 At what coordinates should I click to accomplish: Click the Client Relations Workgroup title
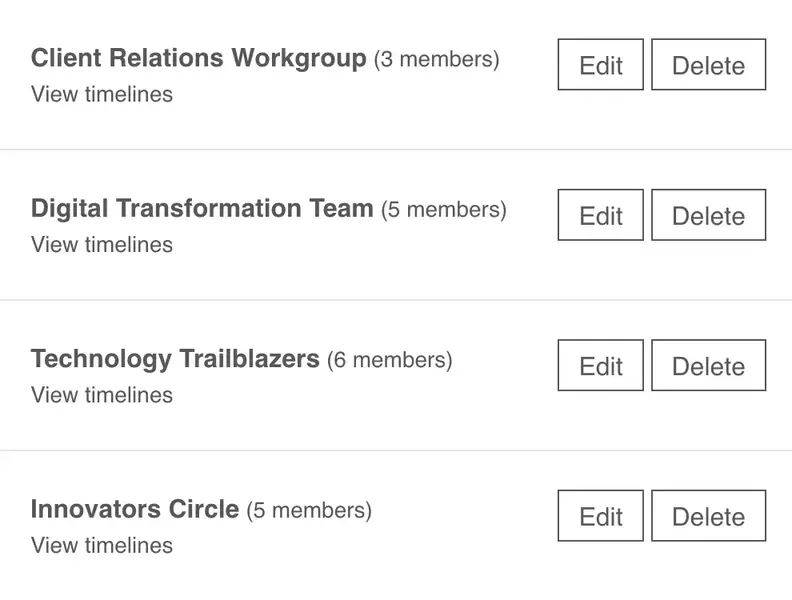(198, 58)
